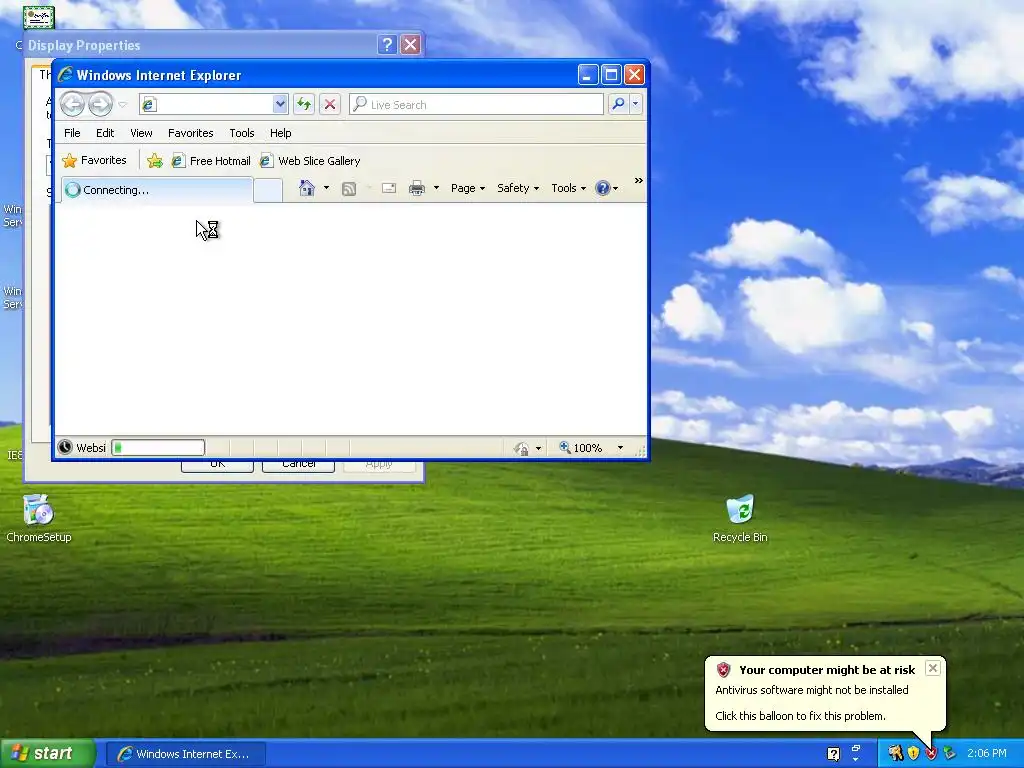Expand the address bar URL dropdown

click(x=280, y=104)
